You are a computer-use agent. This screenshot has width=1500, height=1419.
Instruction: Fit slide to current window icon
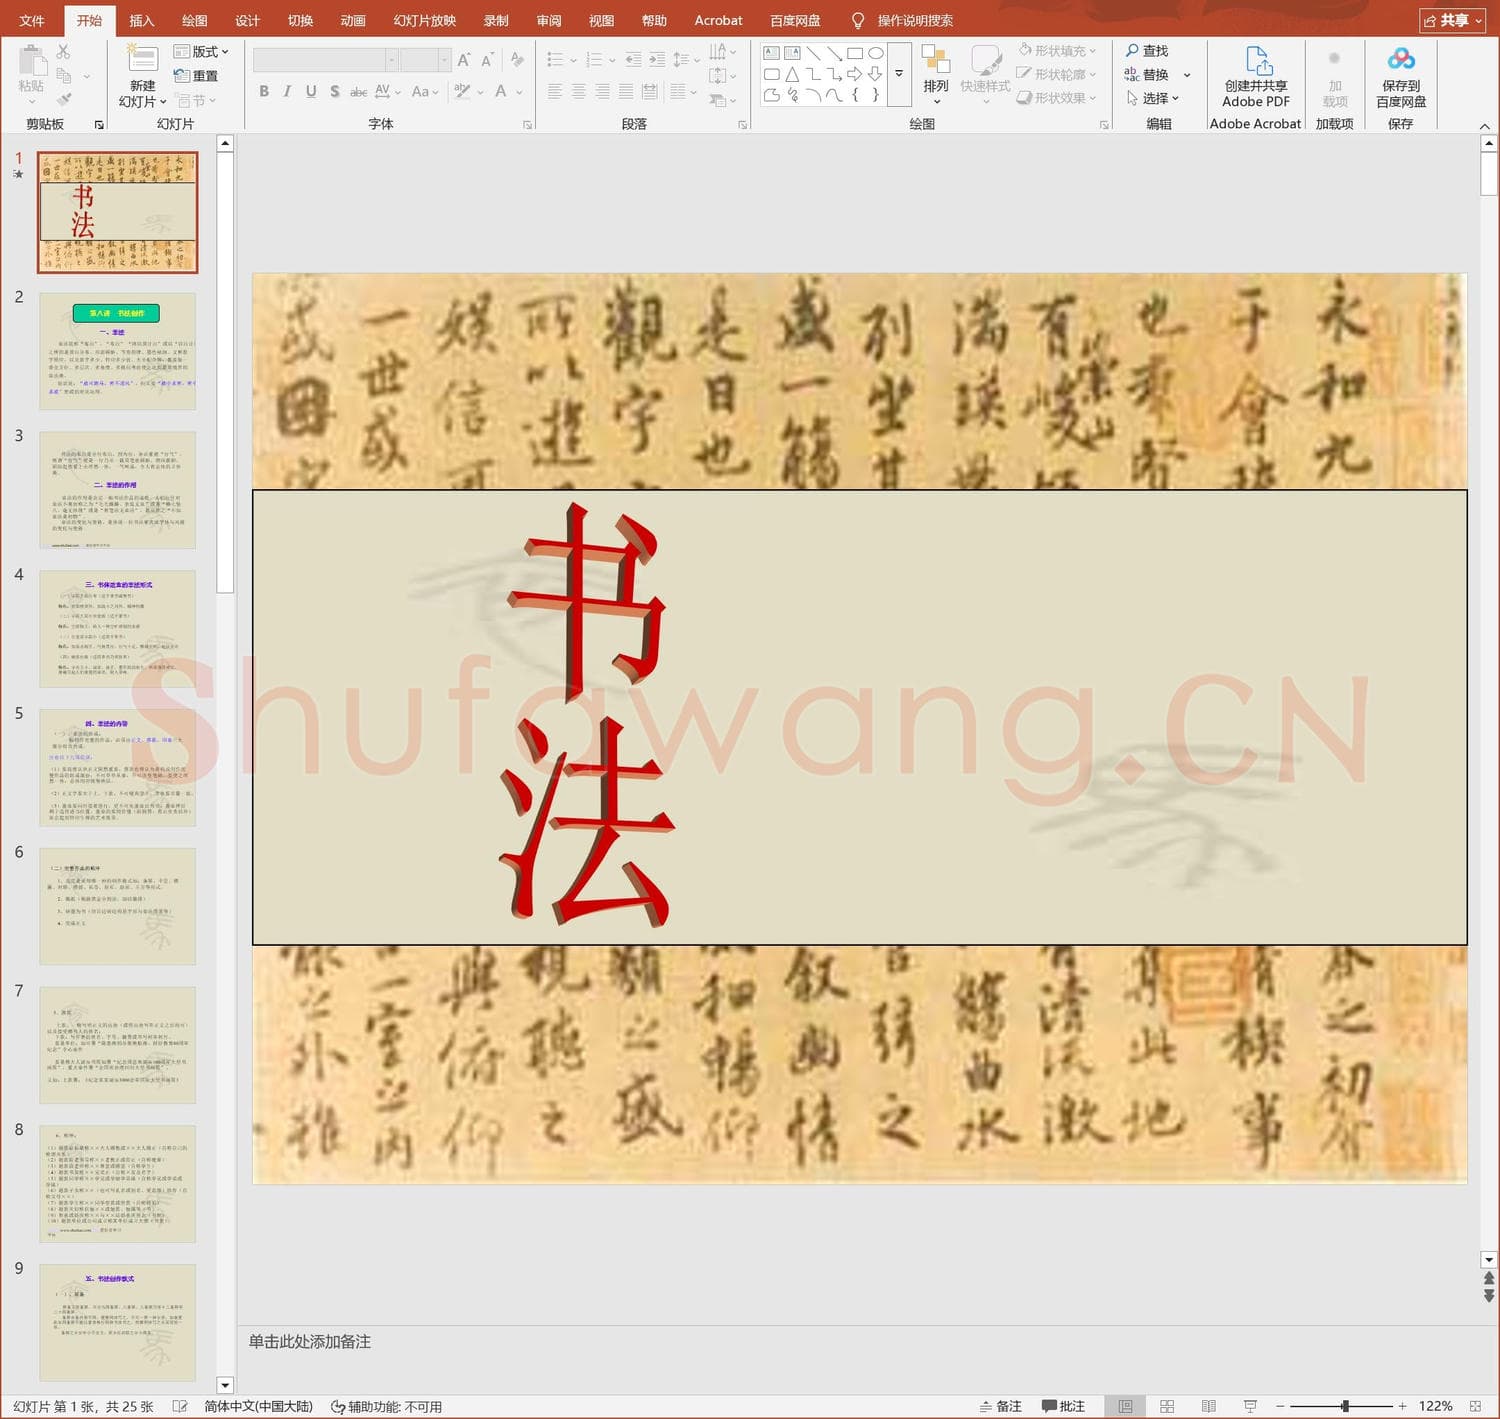(1476, 1406)
